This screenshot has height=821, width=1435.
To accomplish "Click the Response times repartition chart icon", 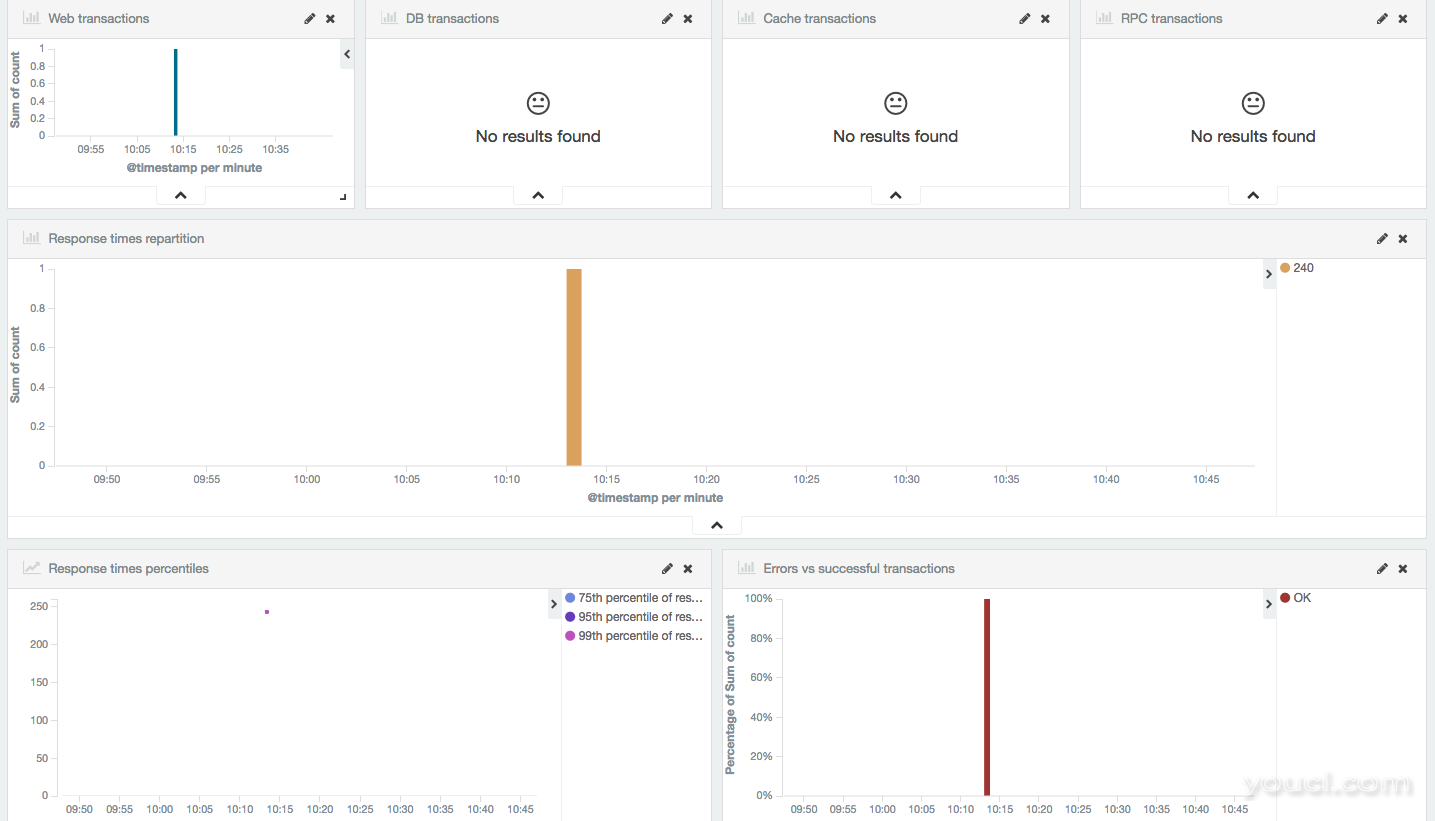I will pos(31,238).
